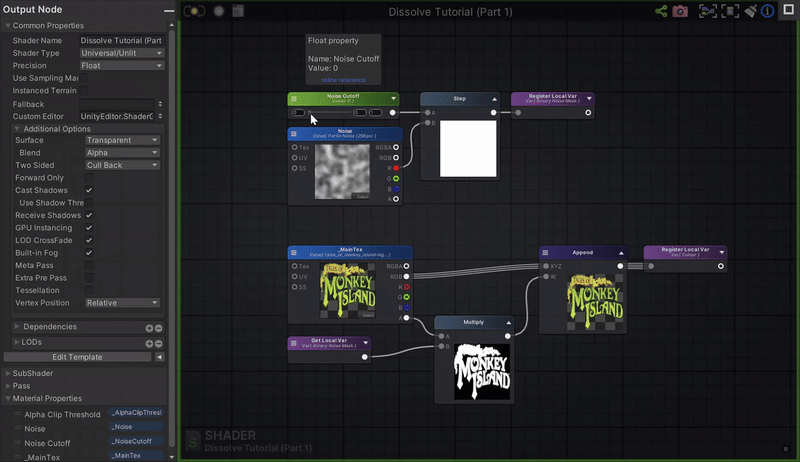The width and height of the screenshot is (800, 462).
Task: Click the Shader Name input field
Action: coord(122,40)
